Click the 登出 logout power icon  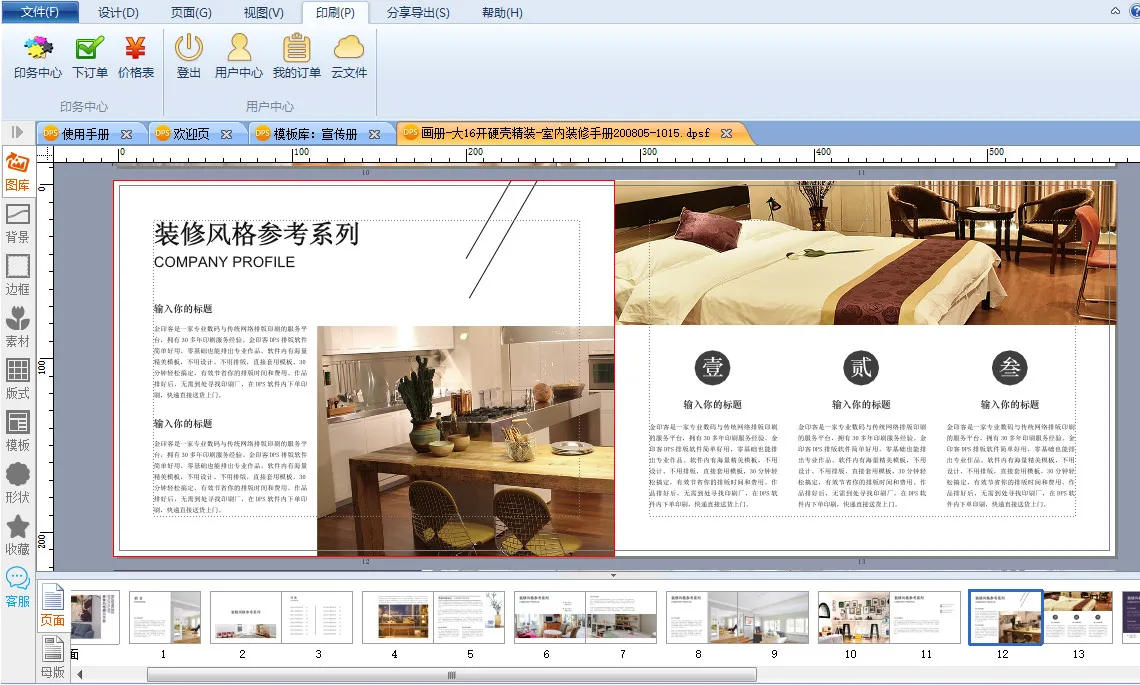pyautogui.click(x=189, y=56)
